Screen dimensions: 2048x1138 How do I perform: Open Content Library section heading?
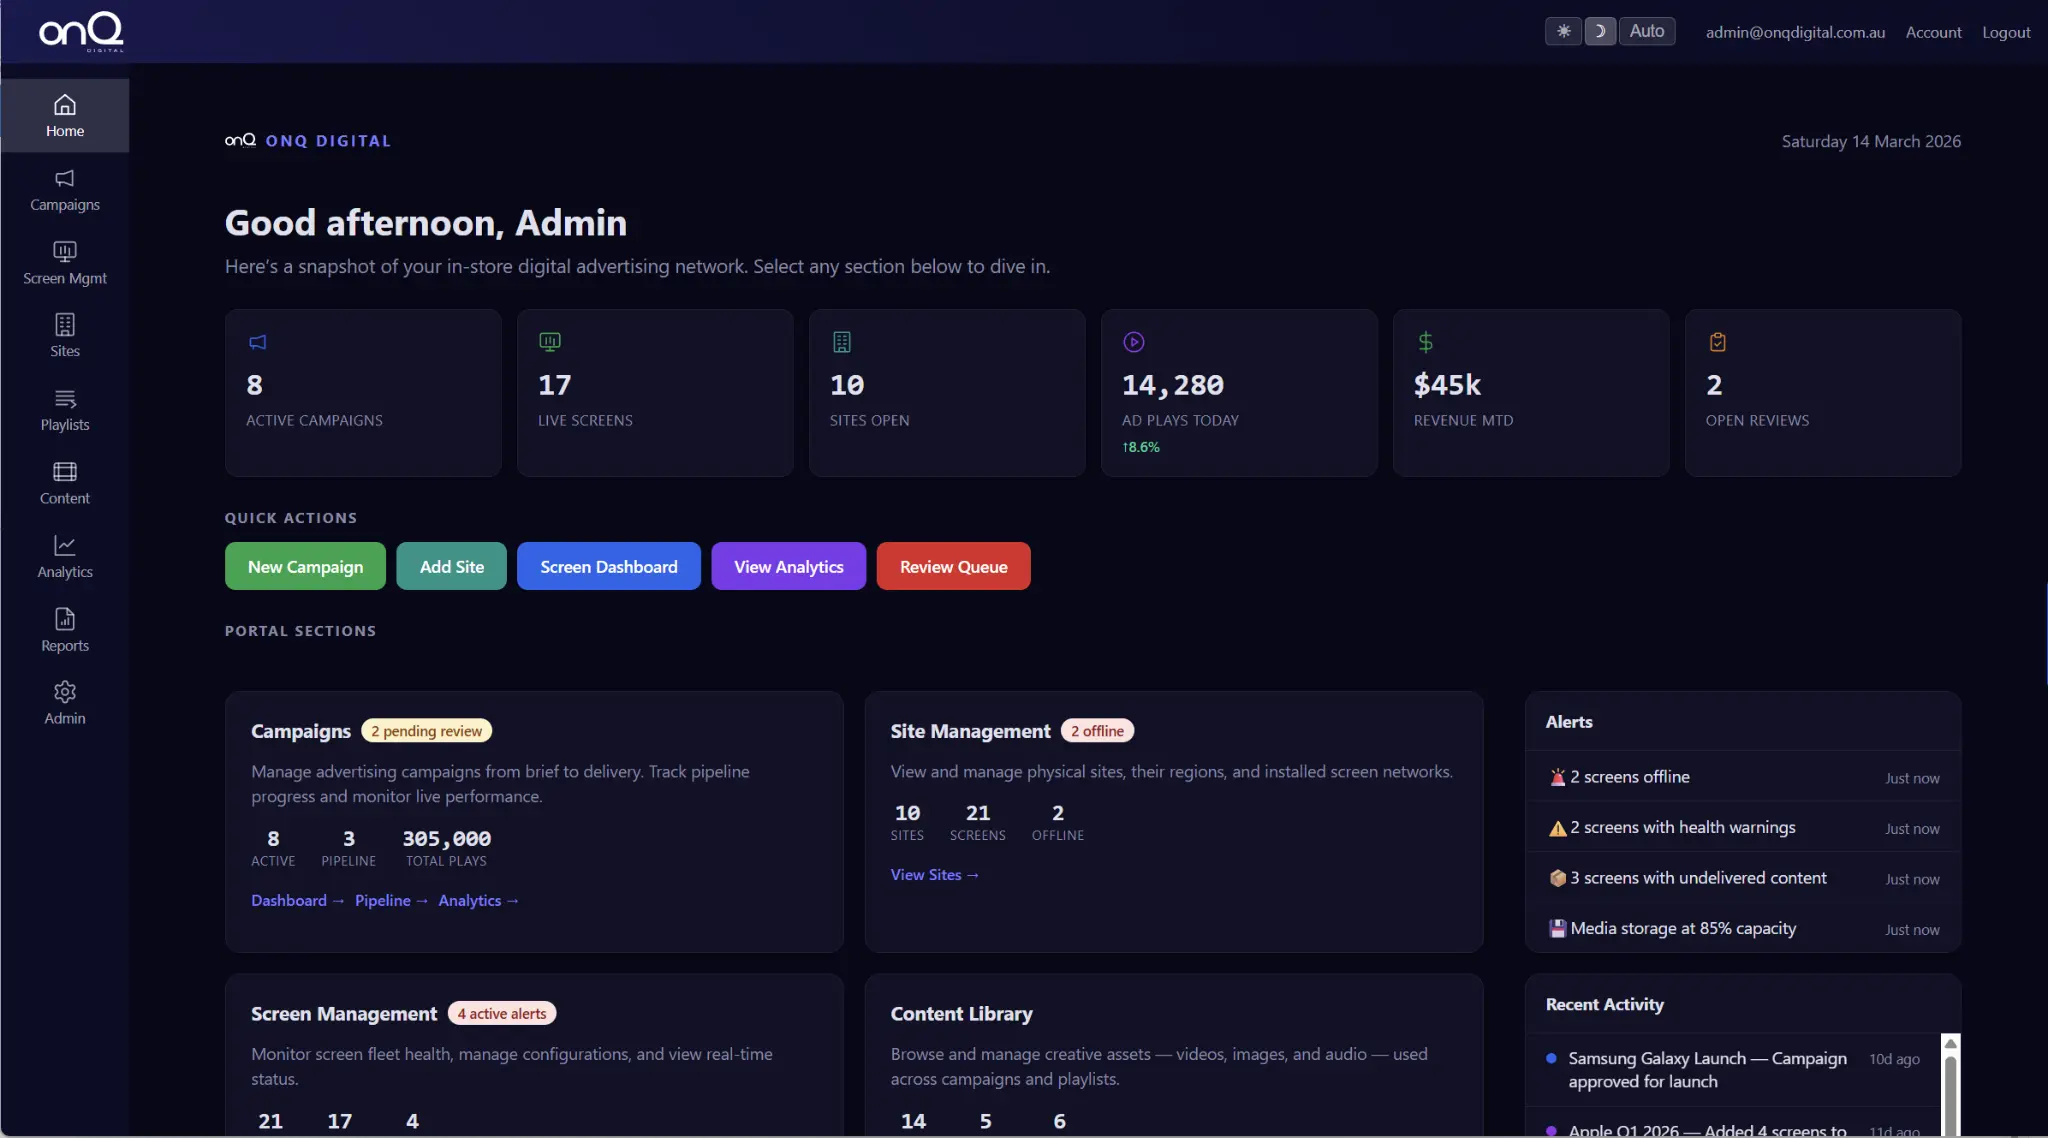click(961, 1013)
